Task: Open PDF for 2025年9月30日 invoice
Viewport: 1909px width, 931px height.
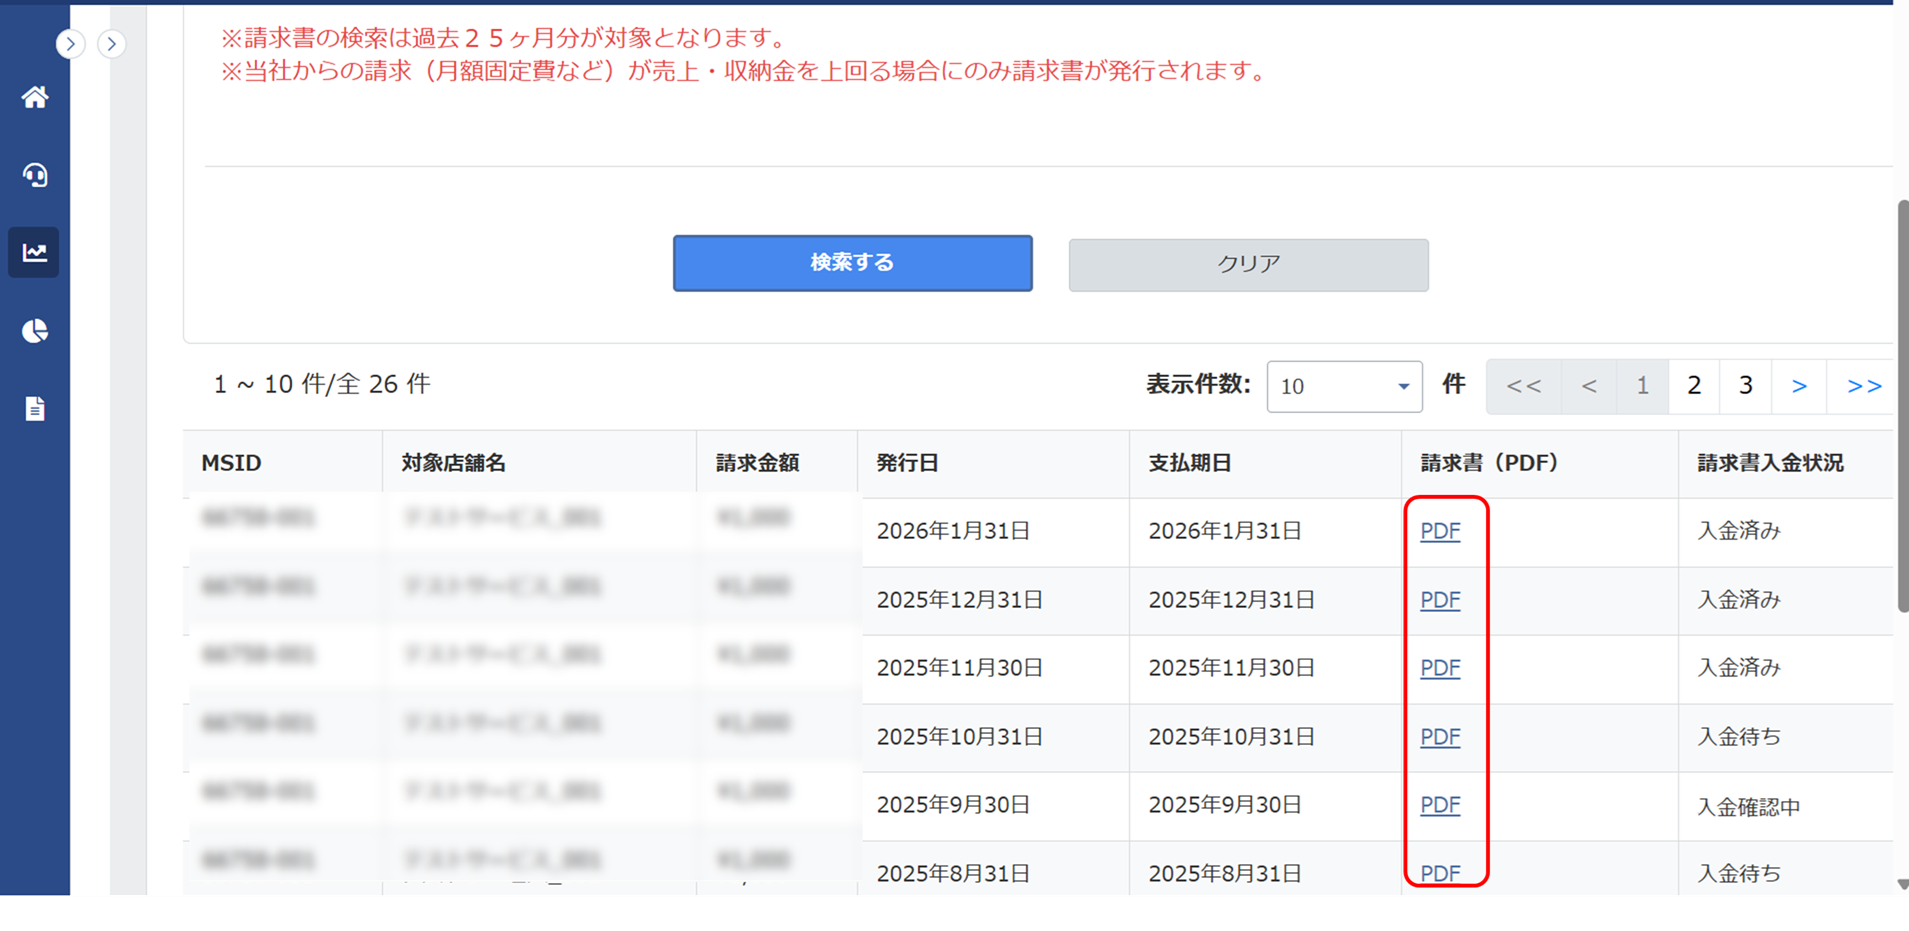Action: 1440,805
